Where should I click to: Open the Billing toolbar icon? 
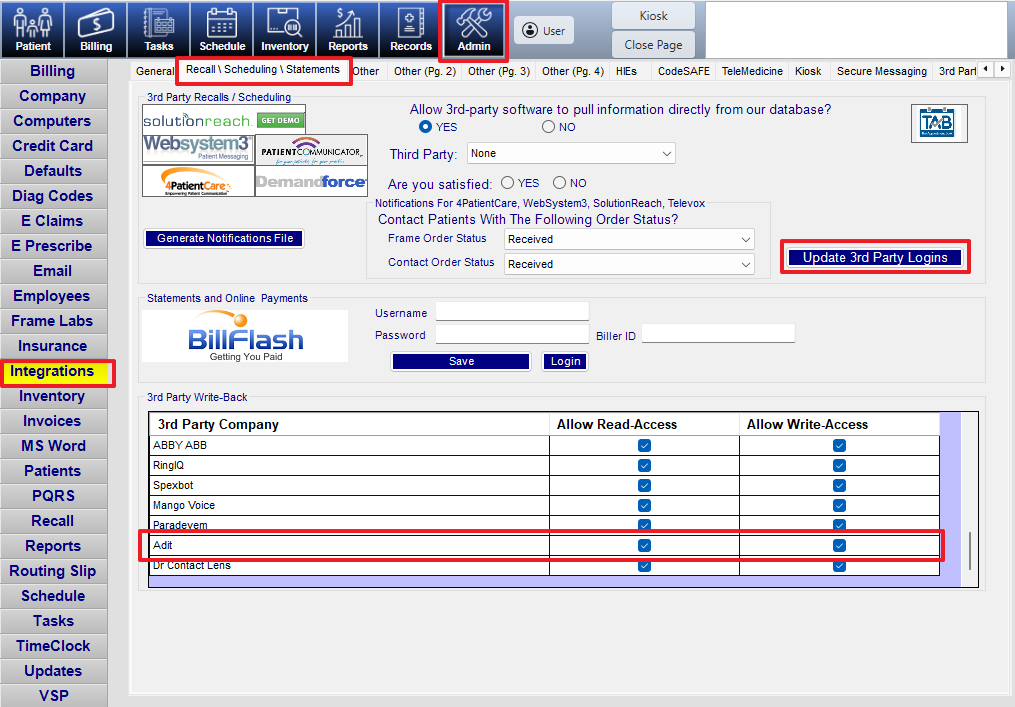(x=96, y=29)
